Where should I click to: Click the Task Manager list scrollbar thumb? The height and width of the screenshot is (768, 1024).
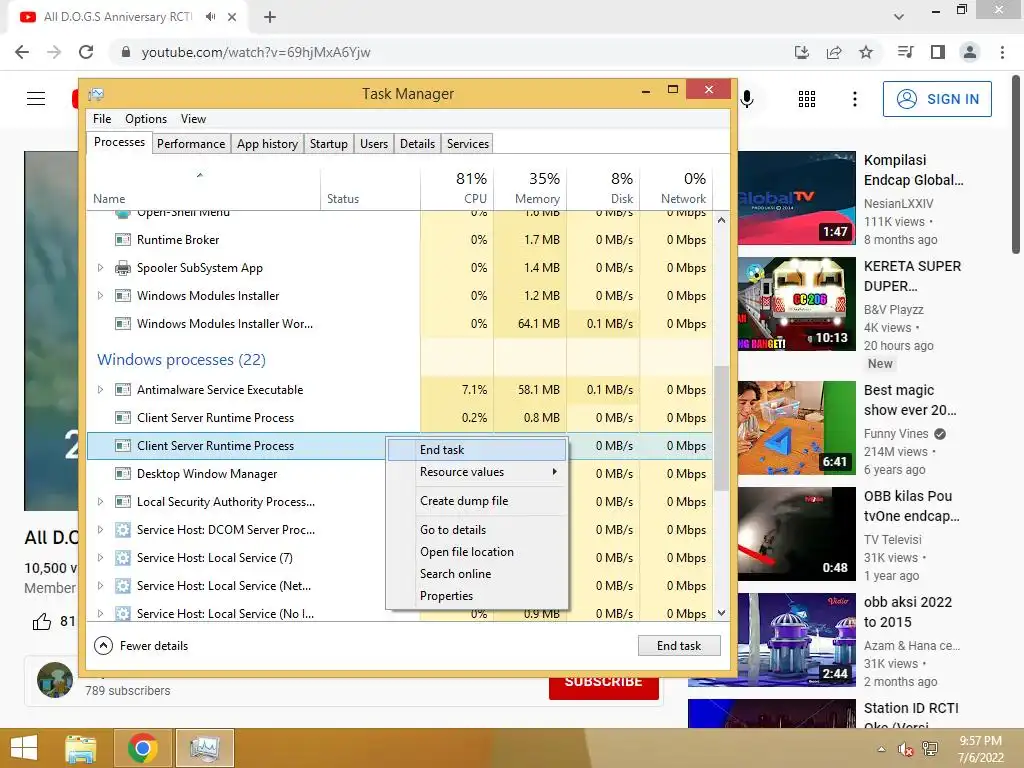pos(721,428)
